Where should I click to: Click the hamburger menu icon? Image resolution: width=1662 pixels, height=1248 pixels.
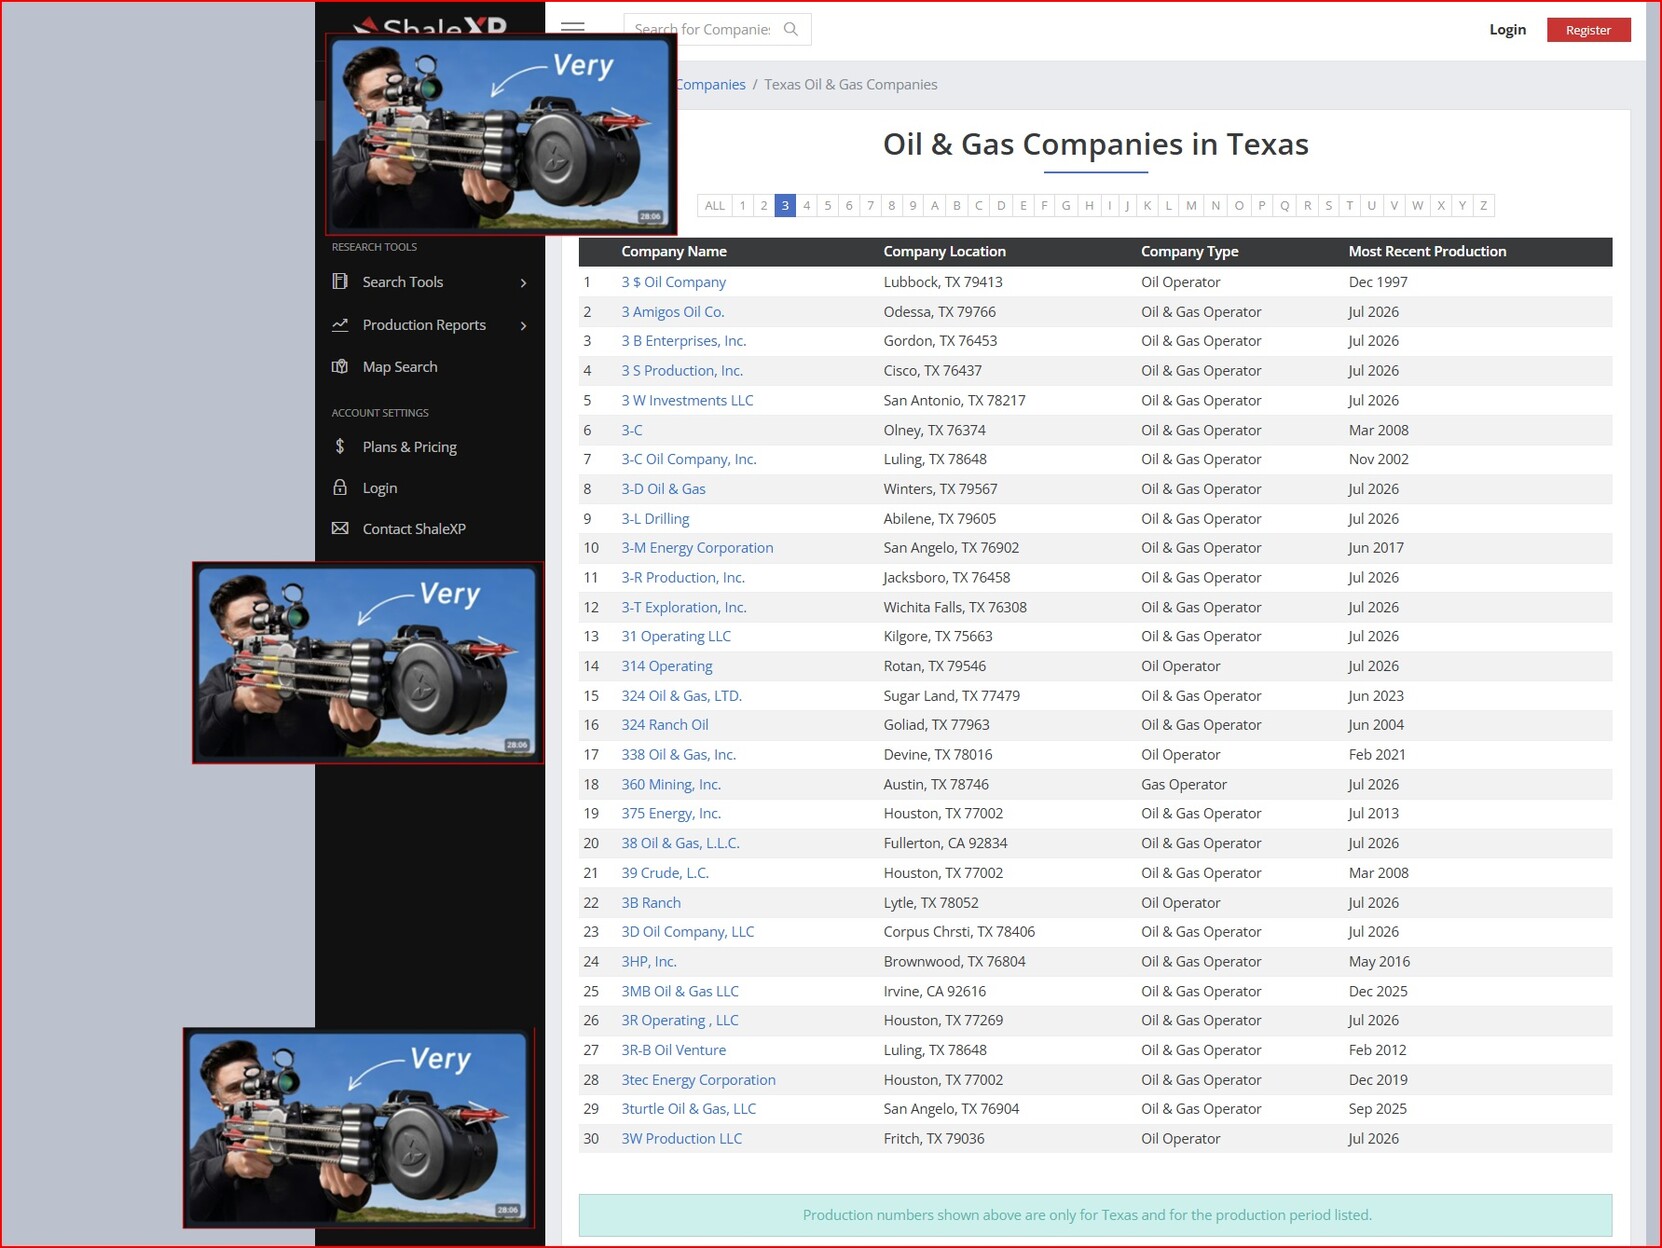pos(573,28)
